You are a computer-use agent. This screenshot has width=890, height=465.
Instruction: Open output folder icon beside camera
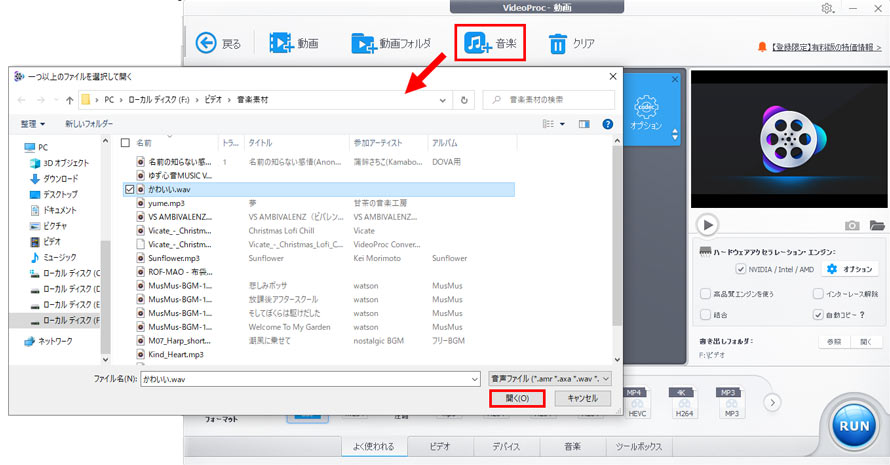(877, 225)
